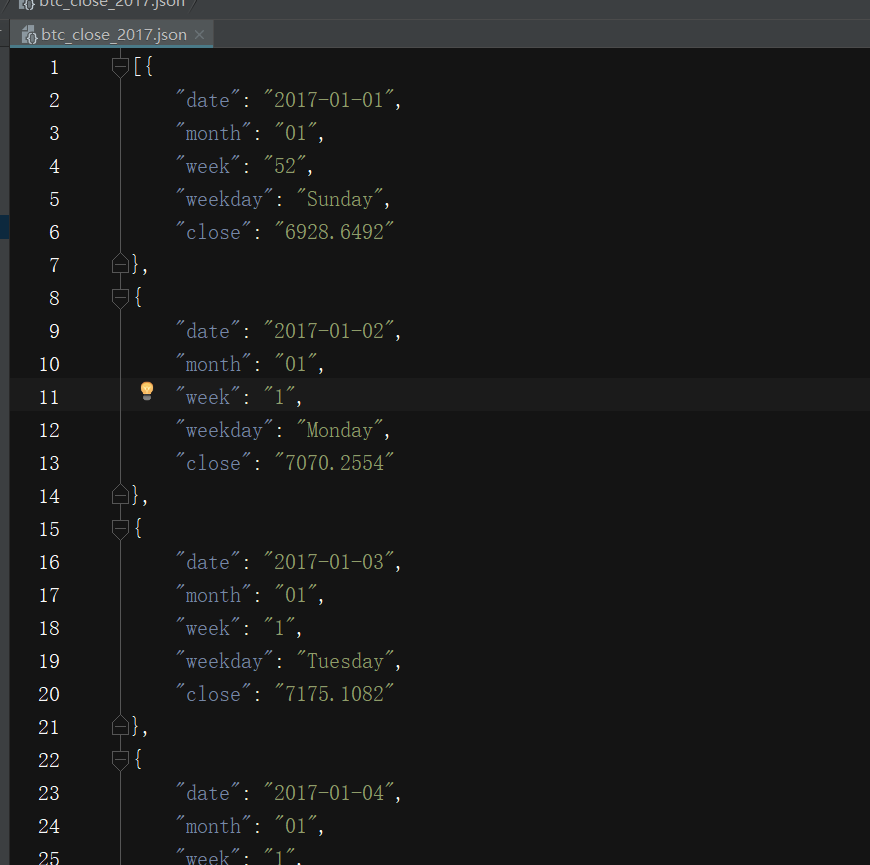The image size is (870, 865).
Task: Close the btc_close_2017.json tab
Action: (199, 34)
